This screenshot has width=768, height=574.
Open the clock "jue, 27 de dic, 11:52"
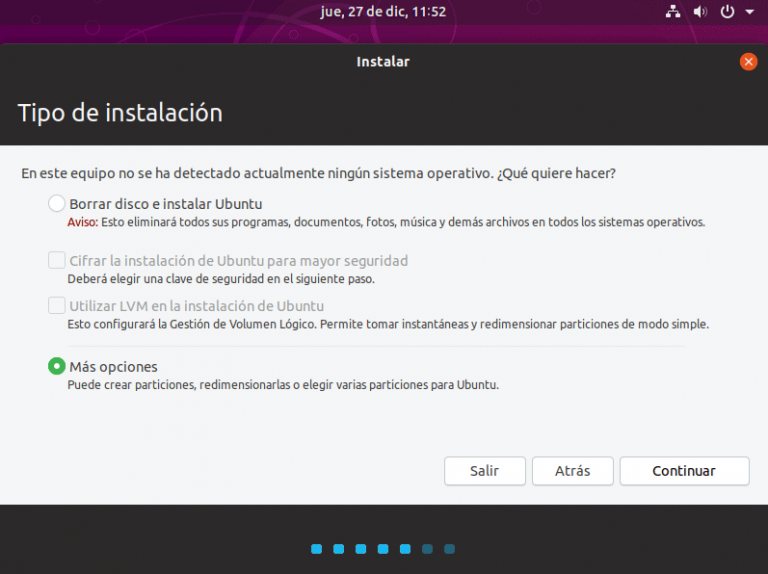pos(383,11)
